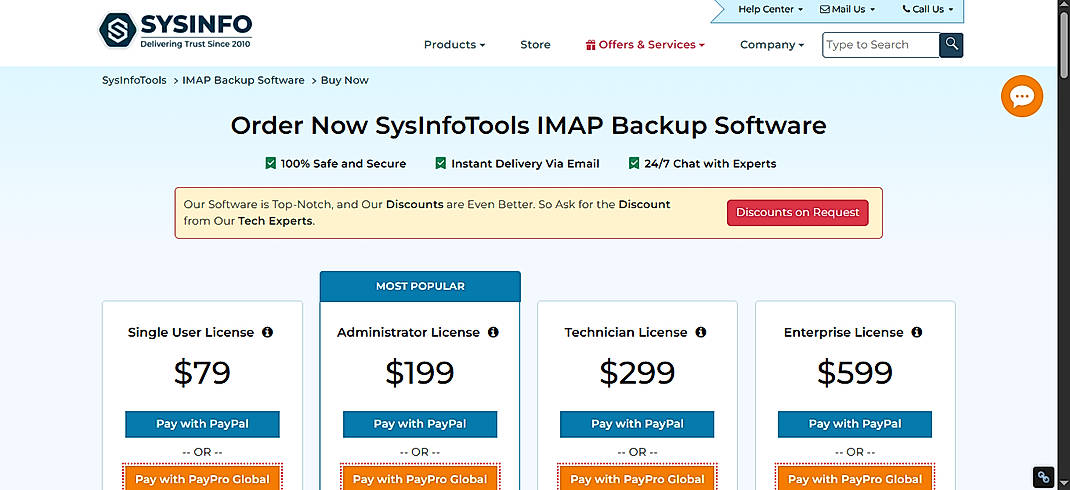Image resolution: width=1070 pixels, height=490 pixels.
Task: Click green checkmark beside 100% Safe and Secure
Action: tap(270, 163)
